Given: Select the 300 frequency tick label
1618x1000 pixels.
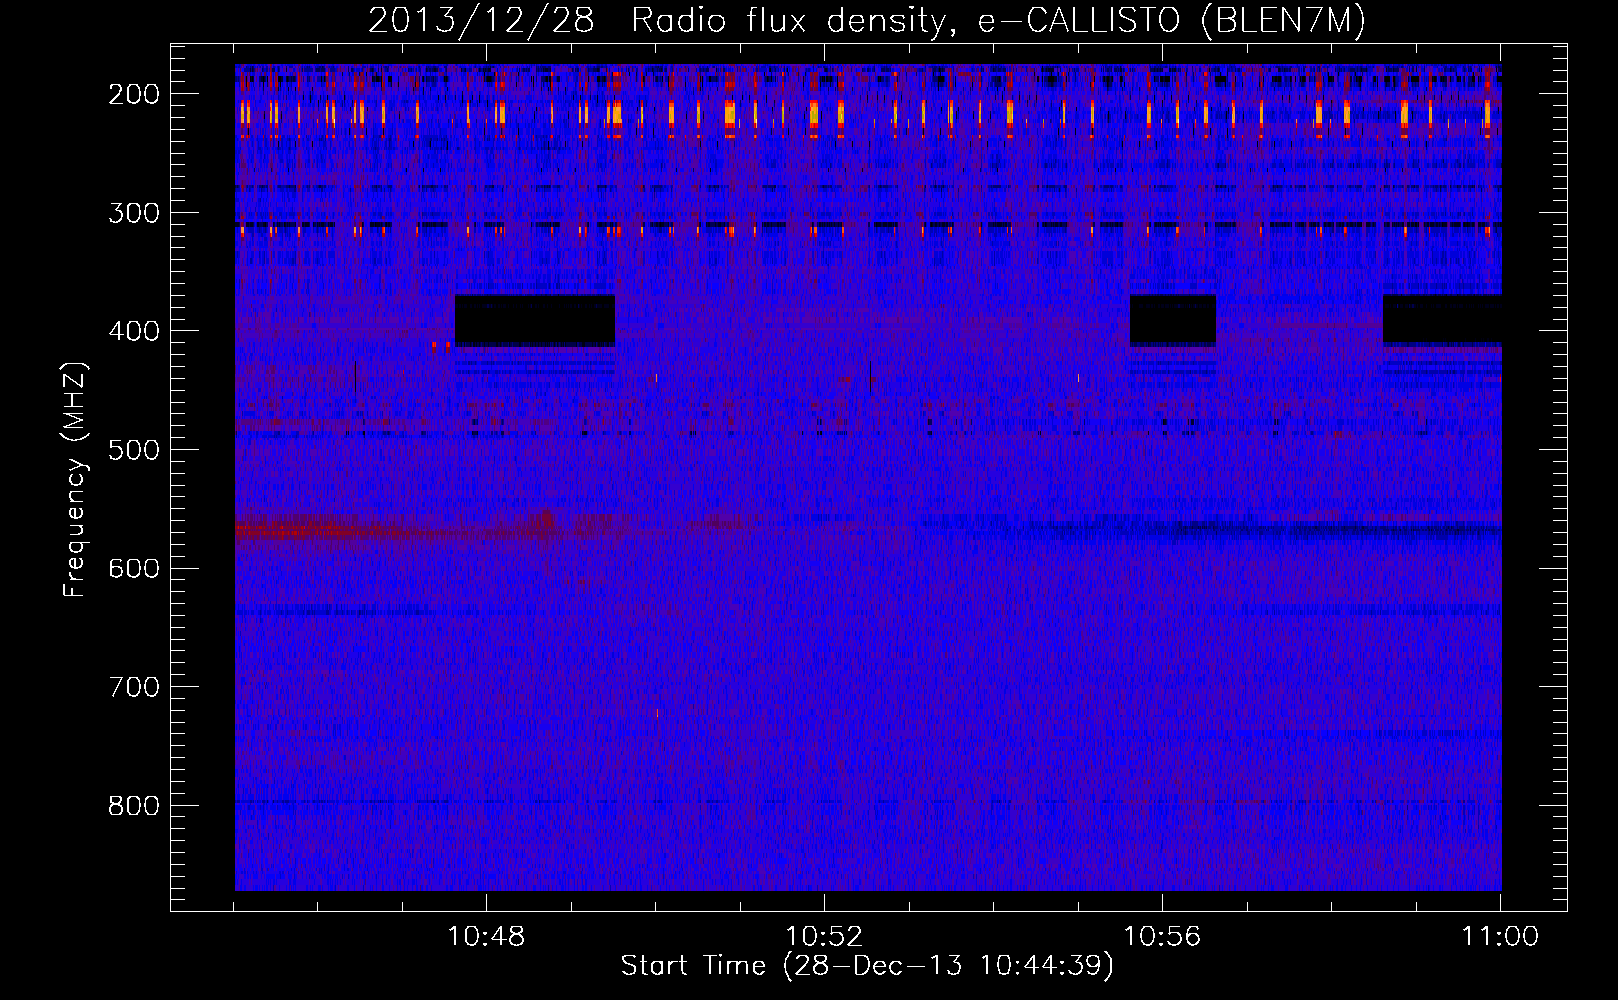Looking at the screenshot, I should pos(133,213).
